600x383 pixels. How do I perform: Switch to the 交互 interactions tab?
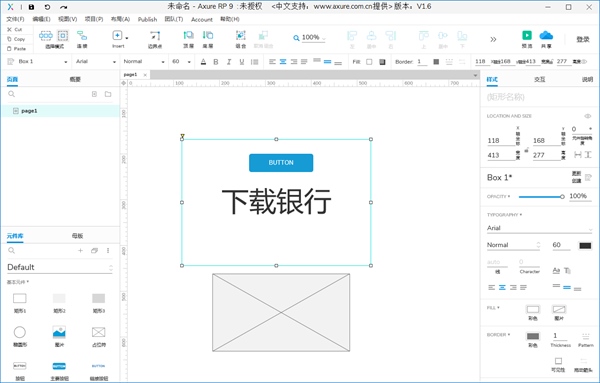click(x=540, y=79)
